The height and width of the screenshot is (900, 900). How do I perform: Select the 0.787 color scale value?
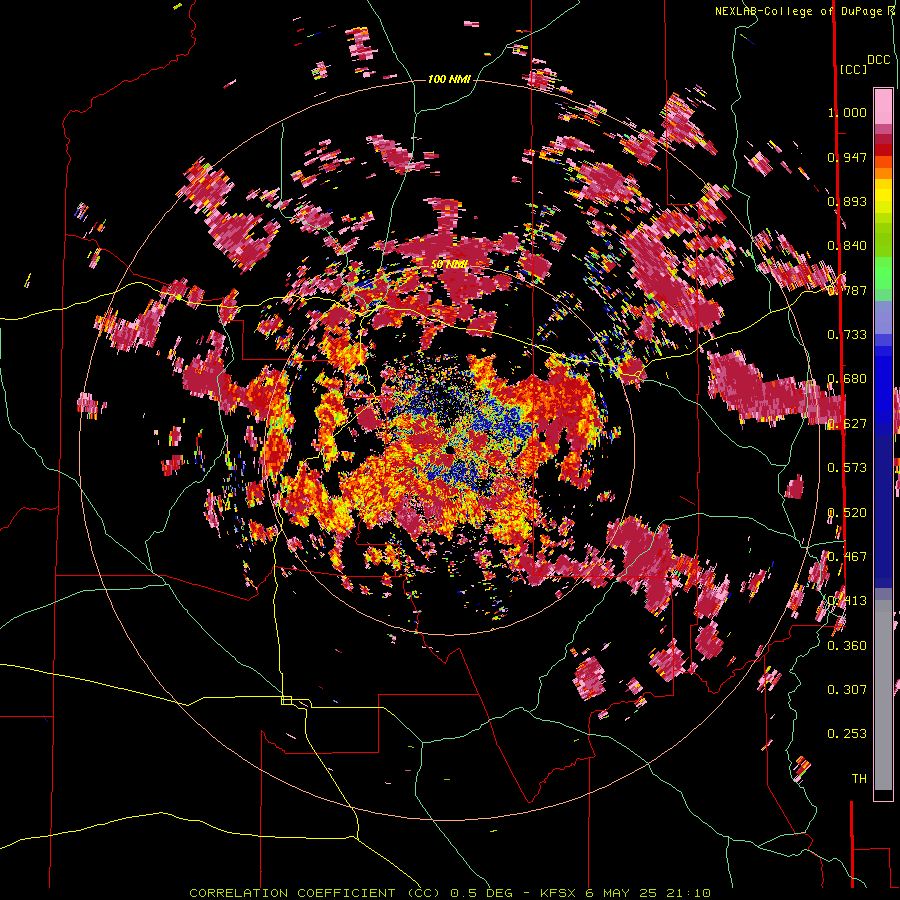[x=847, y=290]
